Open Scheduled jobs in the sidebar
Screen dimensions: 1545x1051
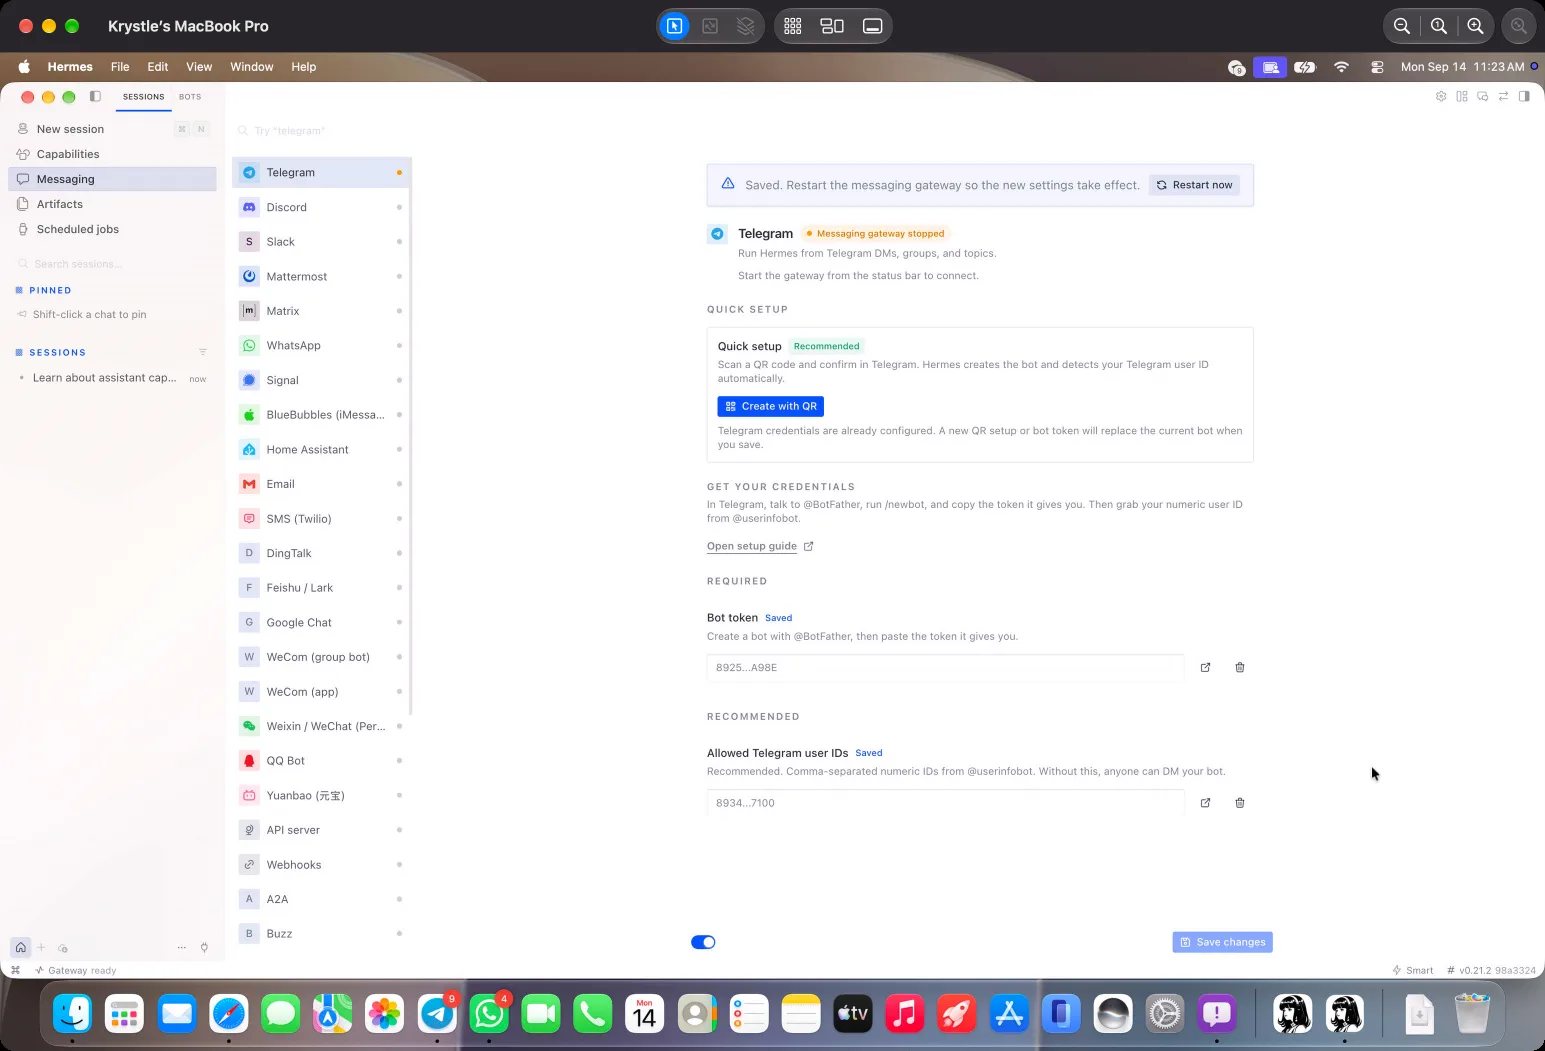click(112, 229)
